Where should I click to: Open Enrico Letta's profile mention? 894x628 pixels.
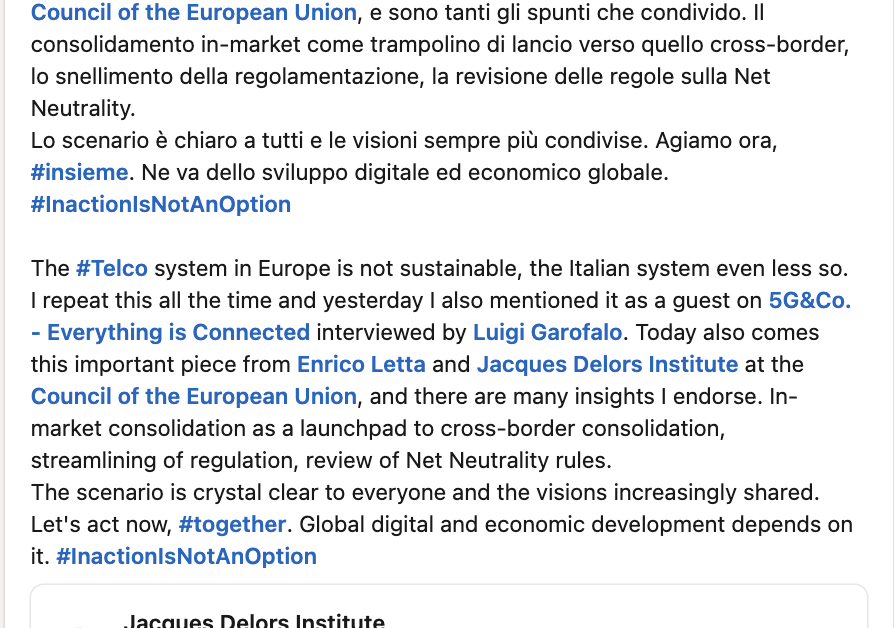click(361, 364)
